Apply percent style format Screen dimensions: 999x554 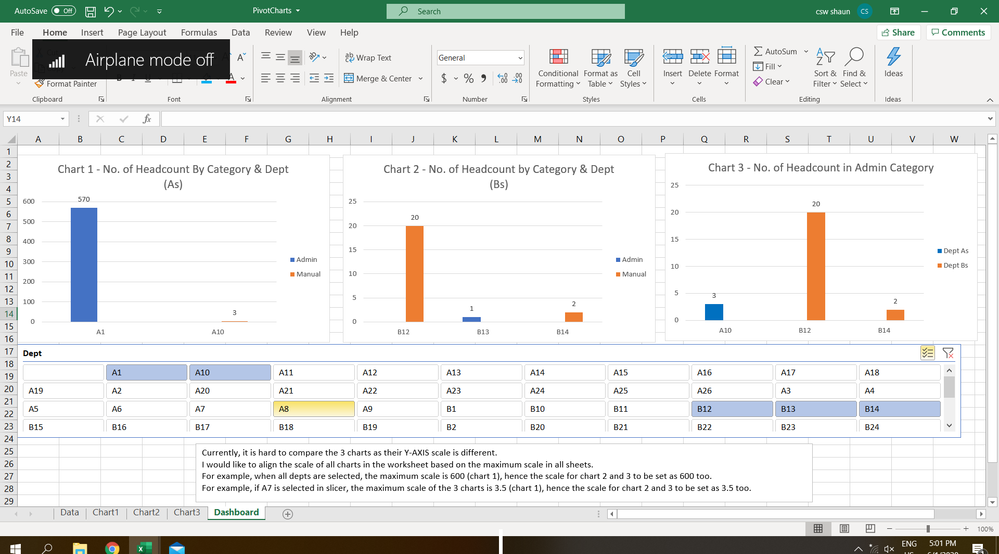(468, 78)
